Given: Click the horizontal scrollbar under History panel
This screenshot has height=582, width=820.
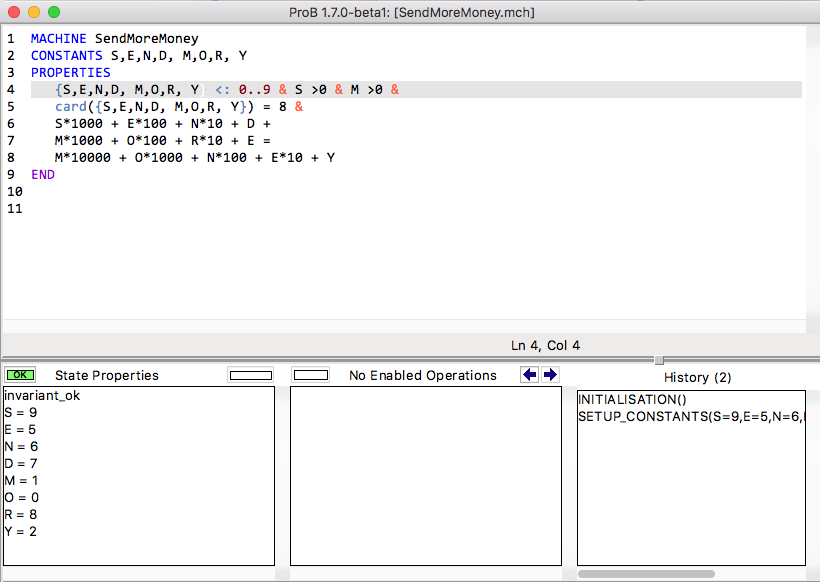Looking at the screenshot, I should [x=646, y=574].
